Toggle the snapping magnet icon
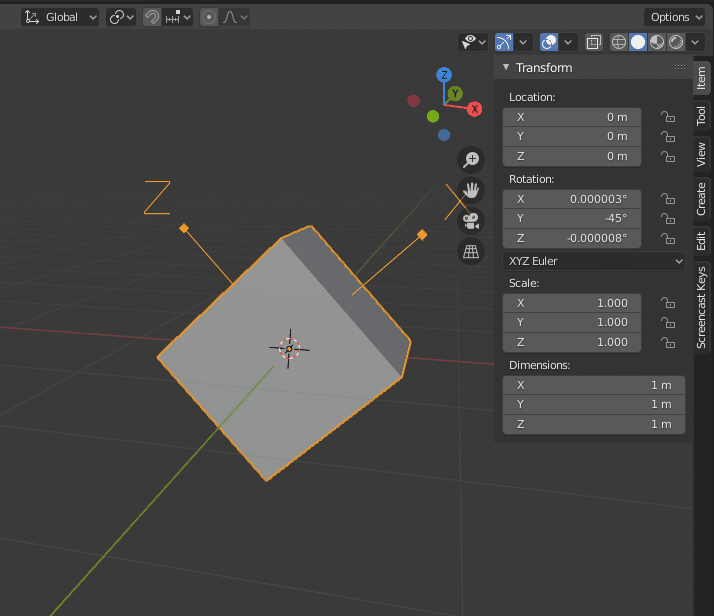The width and height of the screenshot is (714, 616). pyautogui.click(x=152, y=17)
